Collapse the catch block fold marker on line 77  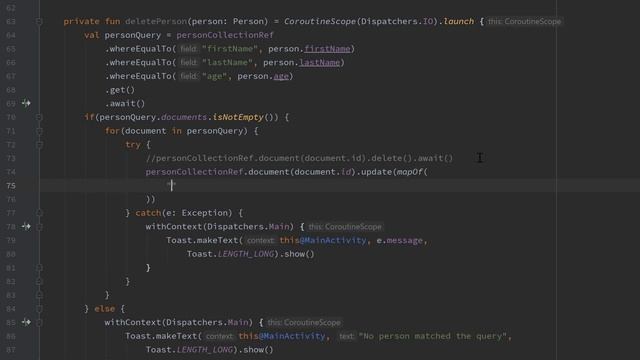click(x=39, y=213)
